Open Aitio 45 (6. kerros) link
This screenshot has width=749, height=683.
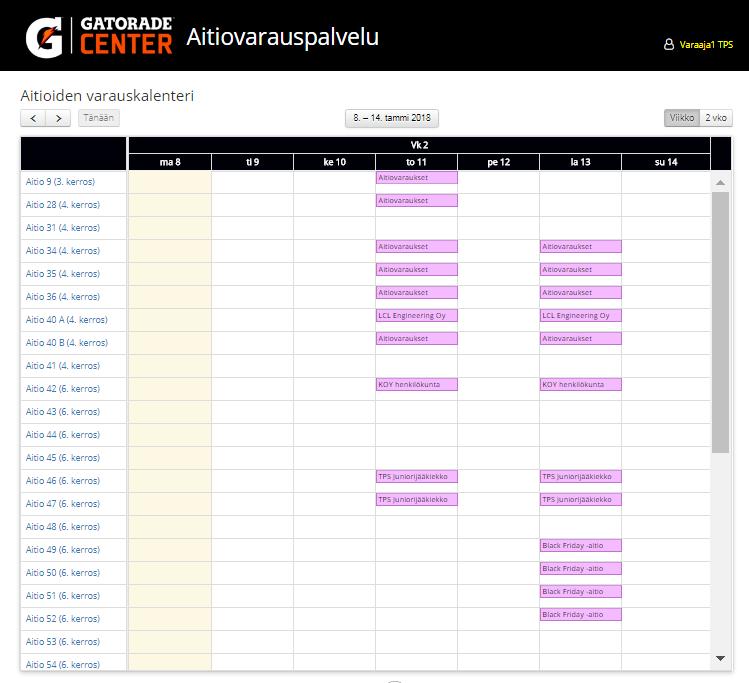pos(63,458)
